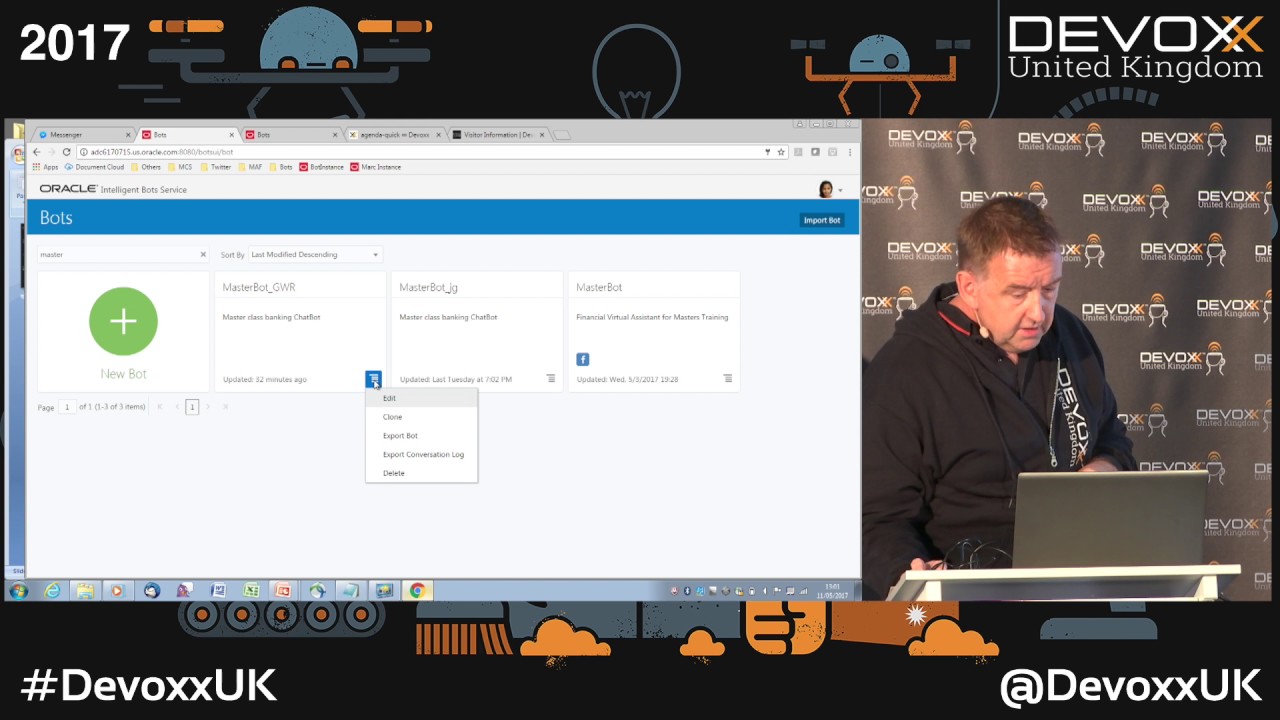The height and width of the screenshot is (720, 1280).
Task: Open Word from the taskbar
Action: tap(218, 591)
